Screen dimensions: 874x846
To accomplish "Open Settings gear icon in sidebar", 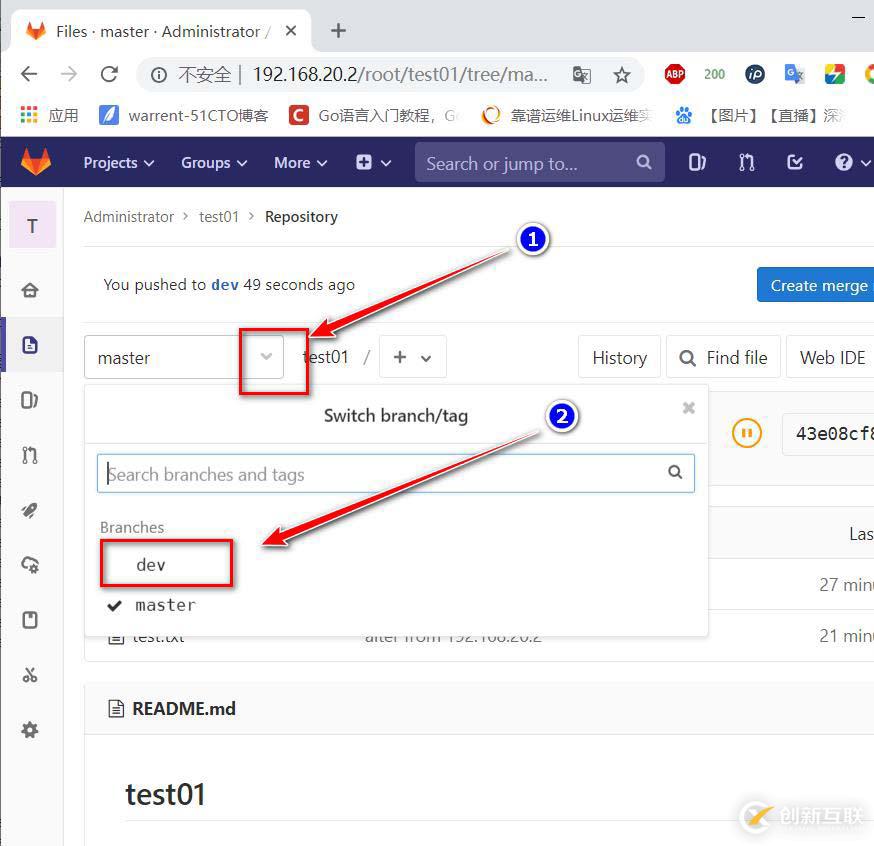I will [30, 730].
